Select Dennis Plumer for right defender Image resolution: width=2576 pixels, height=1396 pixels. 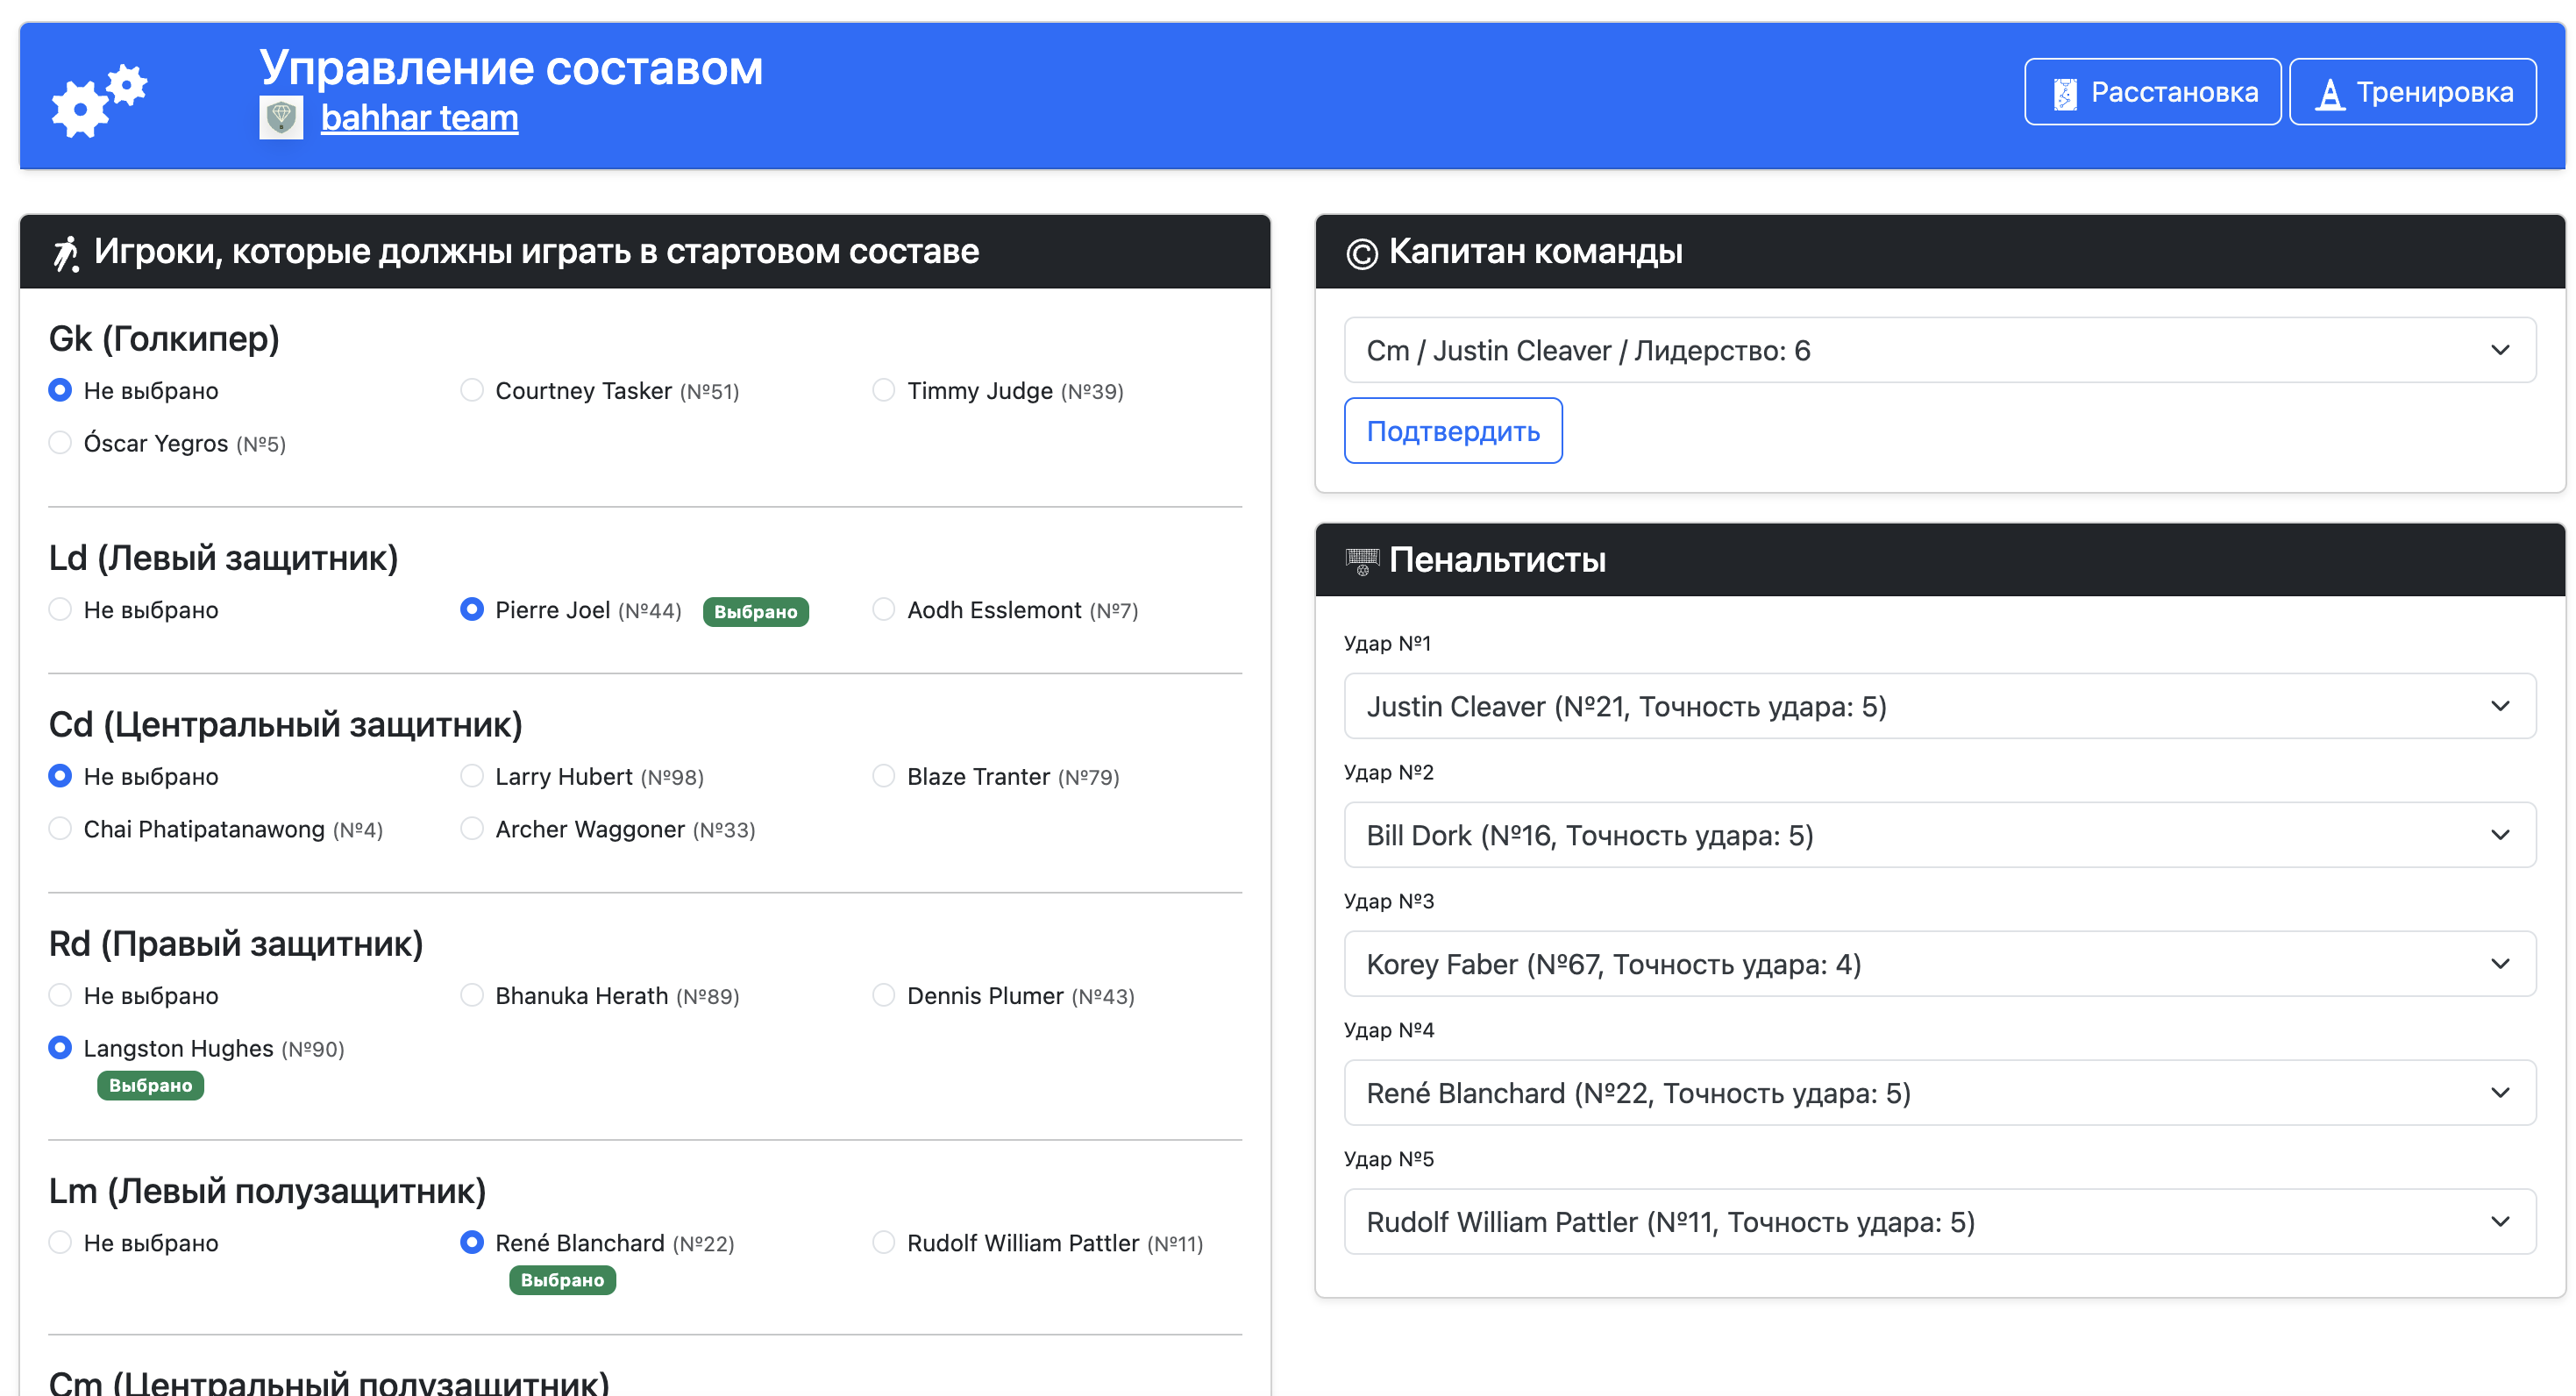[x=883, y=995]
